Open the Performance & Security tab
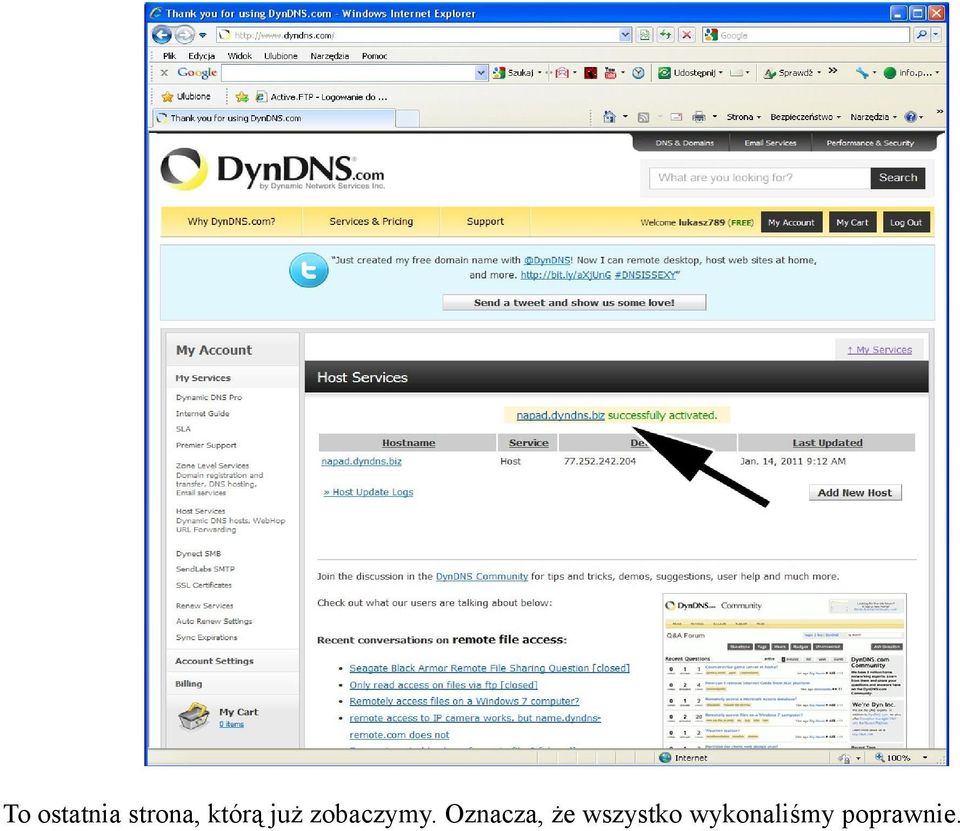The height and width of the screenshot is (831, 960). pyautogui.click(x=869, y=143)
